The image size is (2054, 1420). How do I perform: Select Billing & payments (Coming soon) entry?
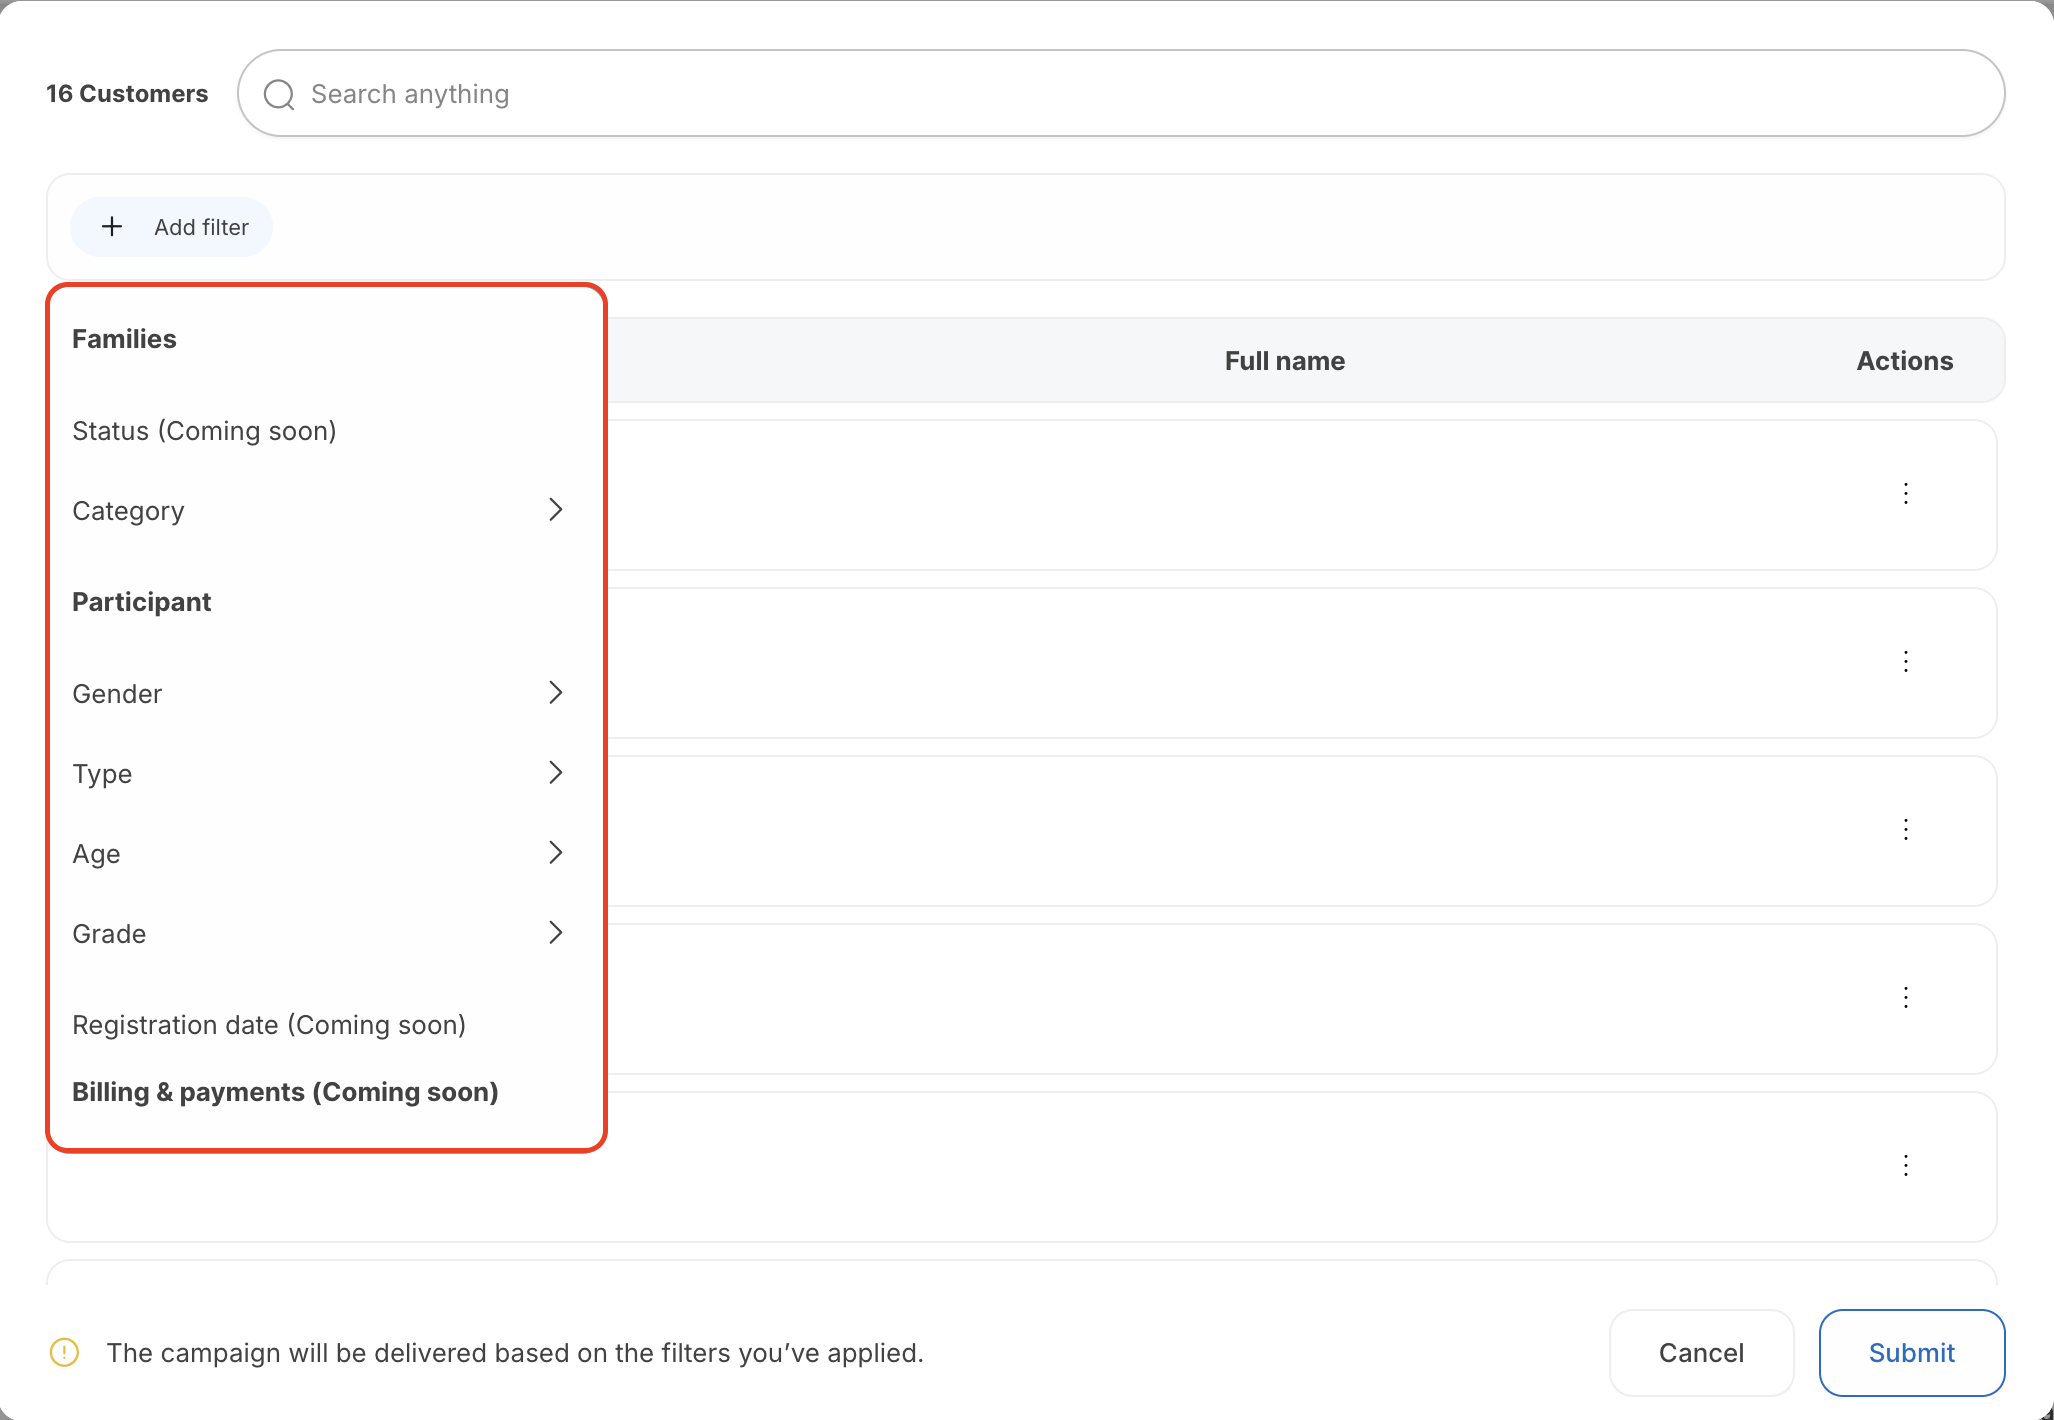[285, 1092]
